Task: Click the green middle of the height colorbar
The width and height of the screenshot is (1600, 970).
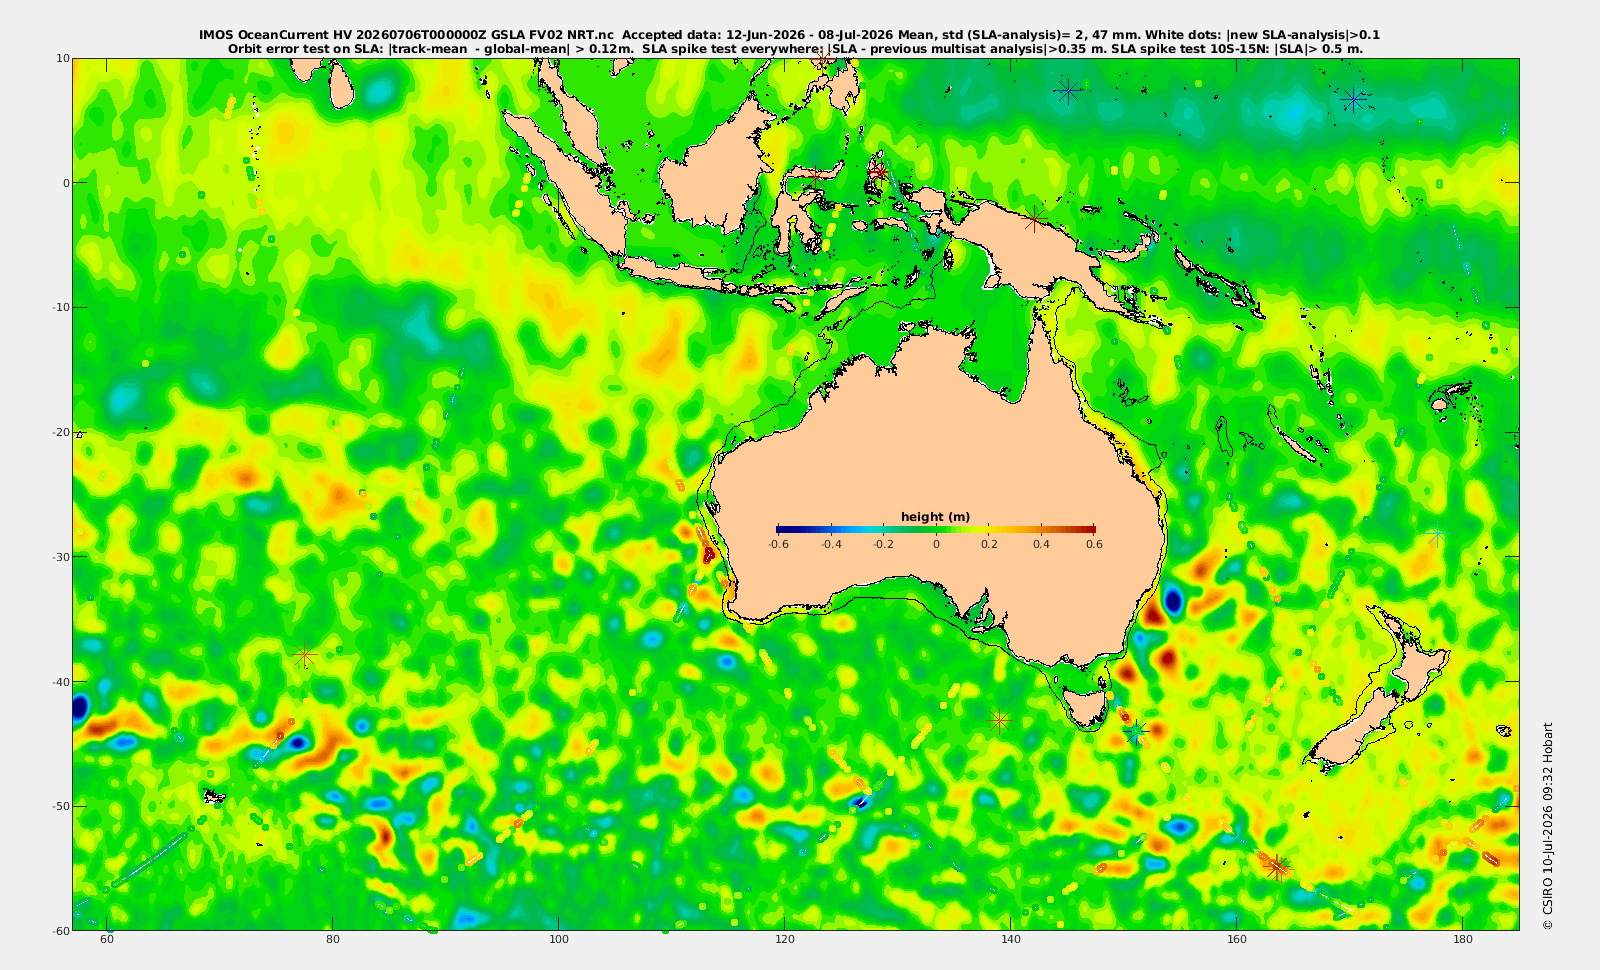Action: (x=936, y=529)
